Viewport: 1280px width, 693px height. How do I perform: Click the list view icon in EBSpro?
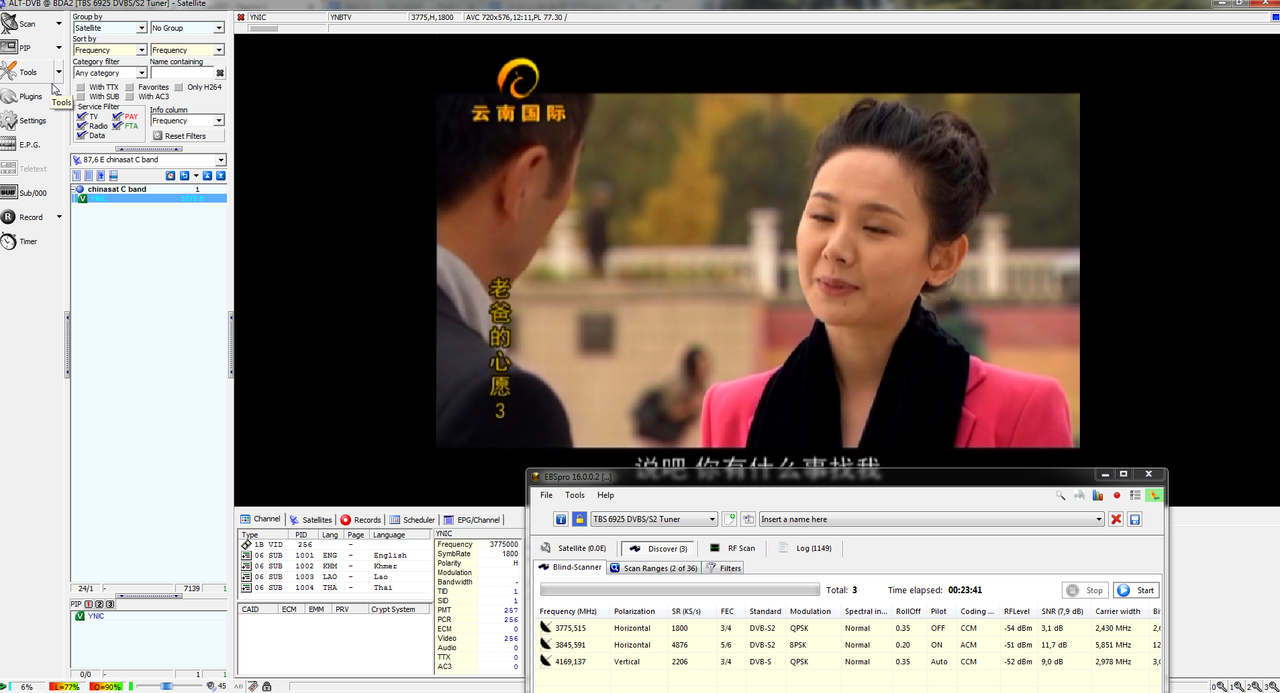(1135, 495)
